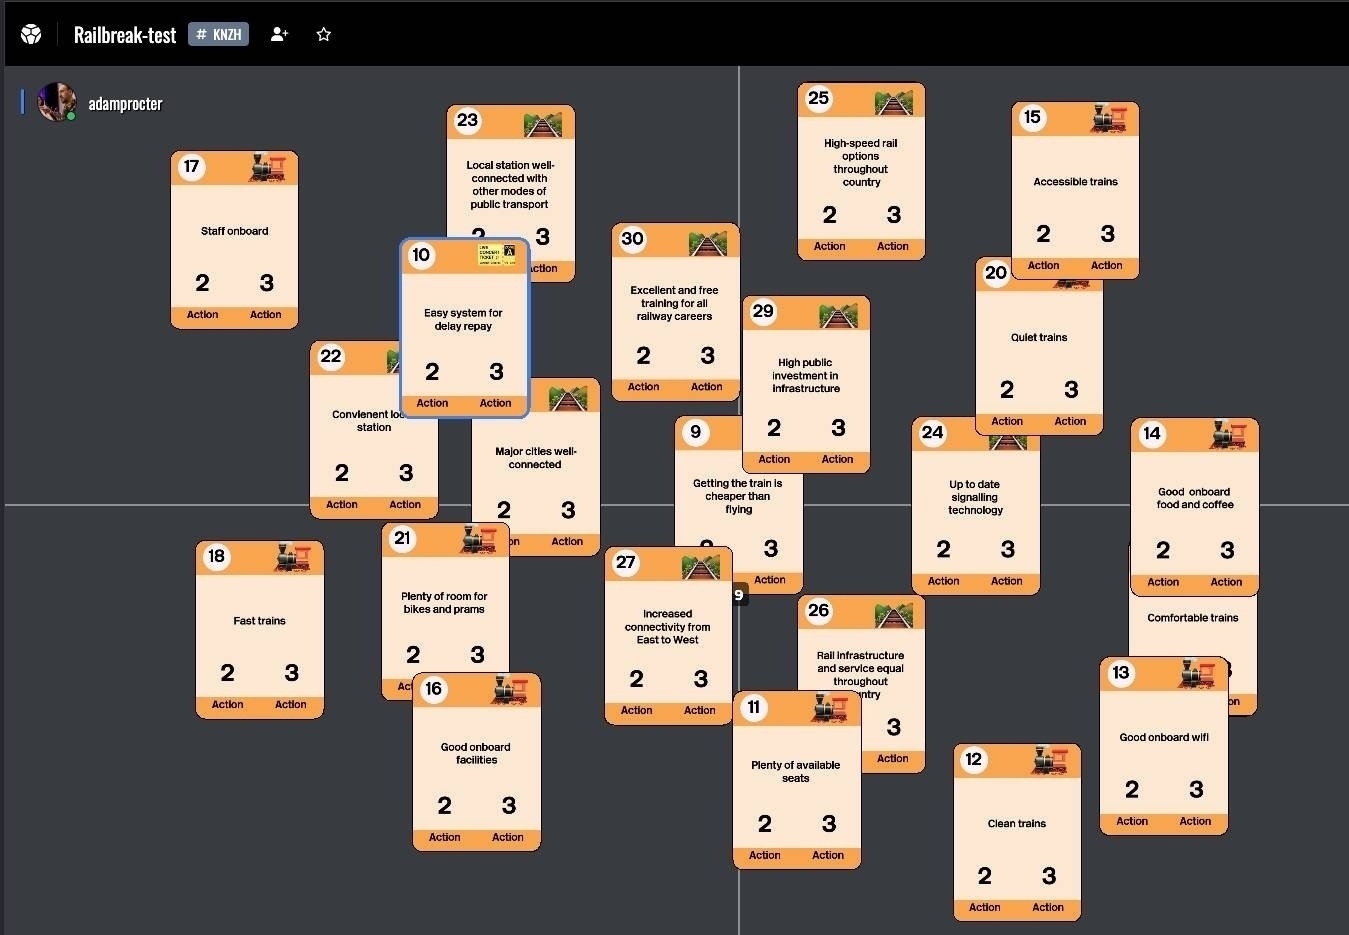
Task: Open the add user invite icon
Action: (x=279, y=35)
